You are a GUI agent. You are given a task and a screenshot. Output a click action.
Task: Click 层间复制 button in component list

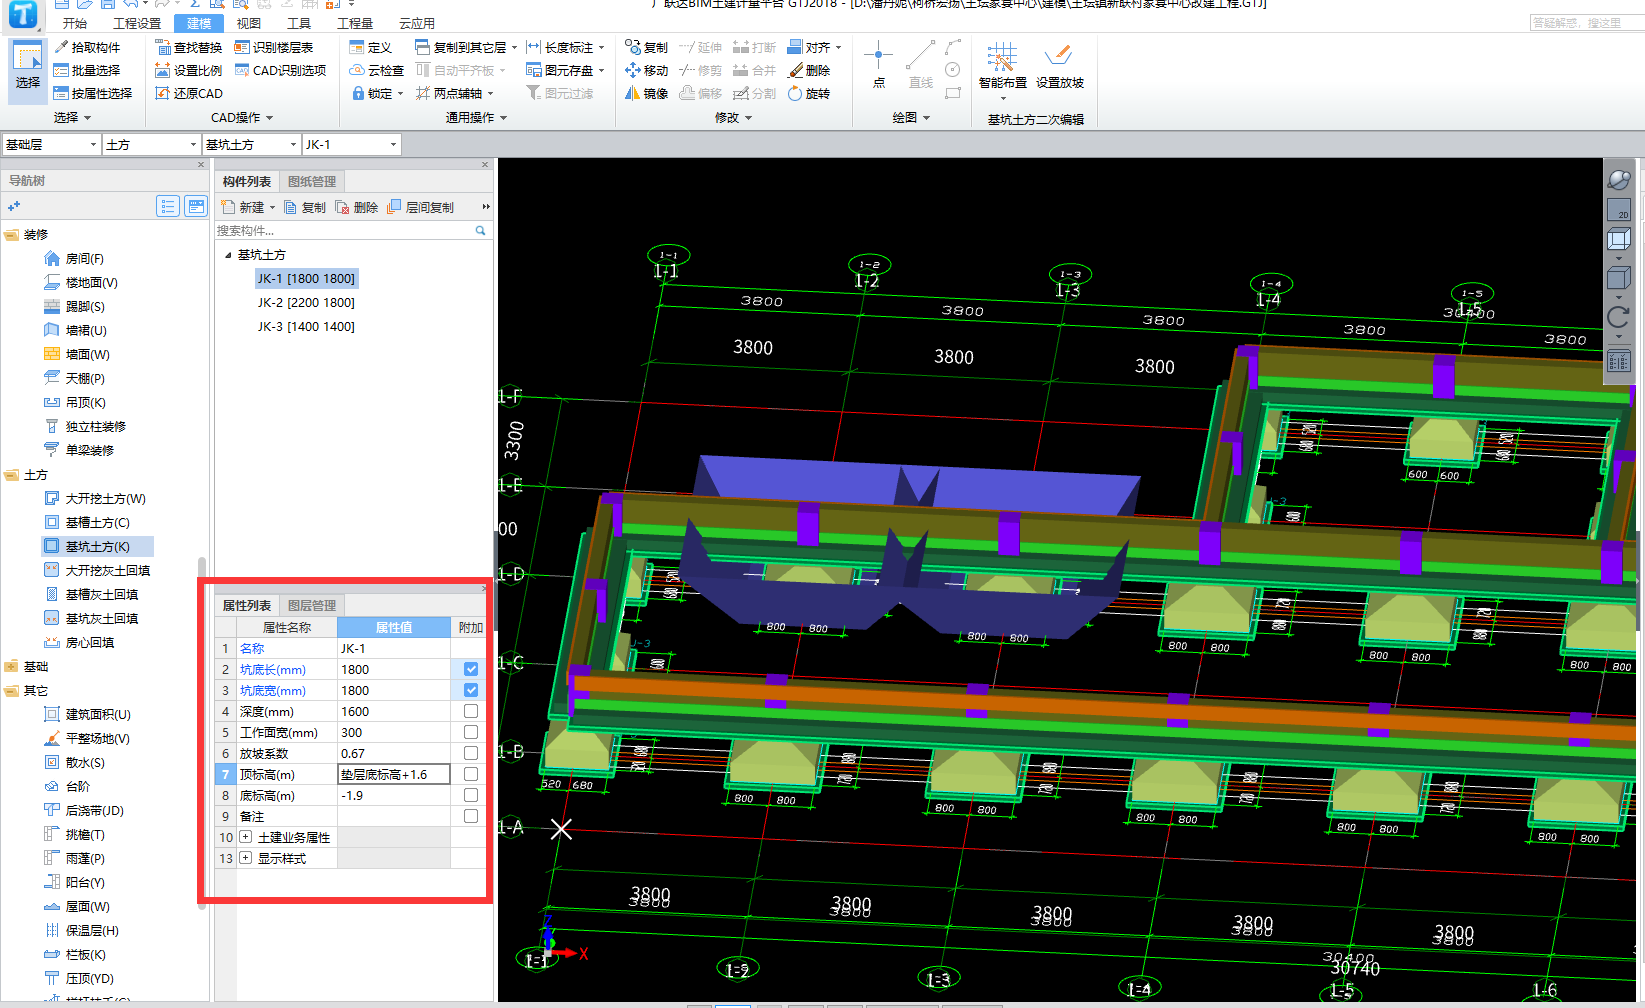[x=421, y=207]
